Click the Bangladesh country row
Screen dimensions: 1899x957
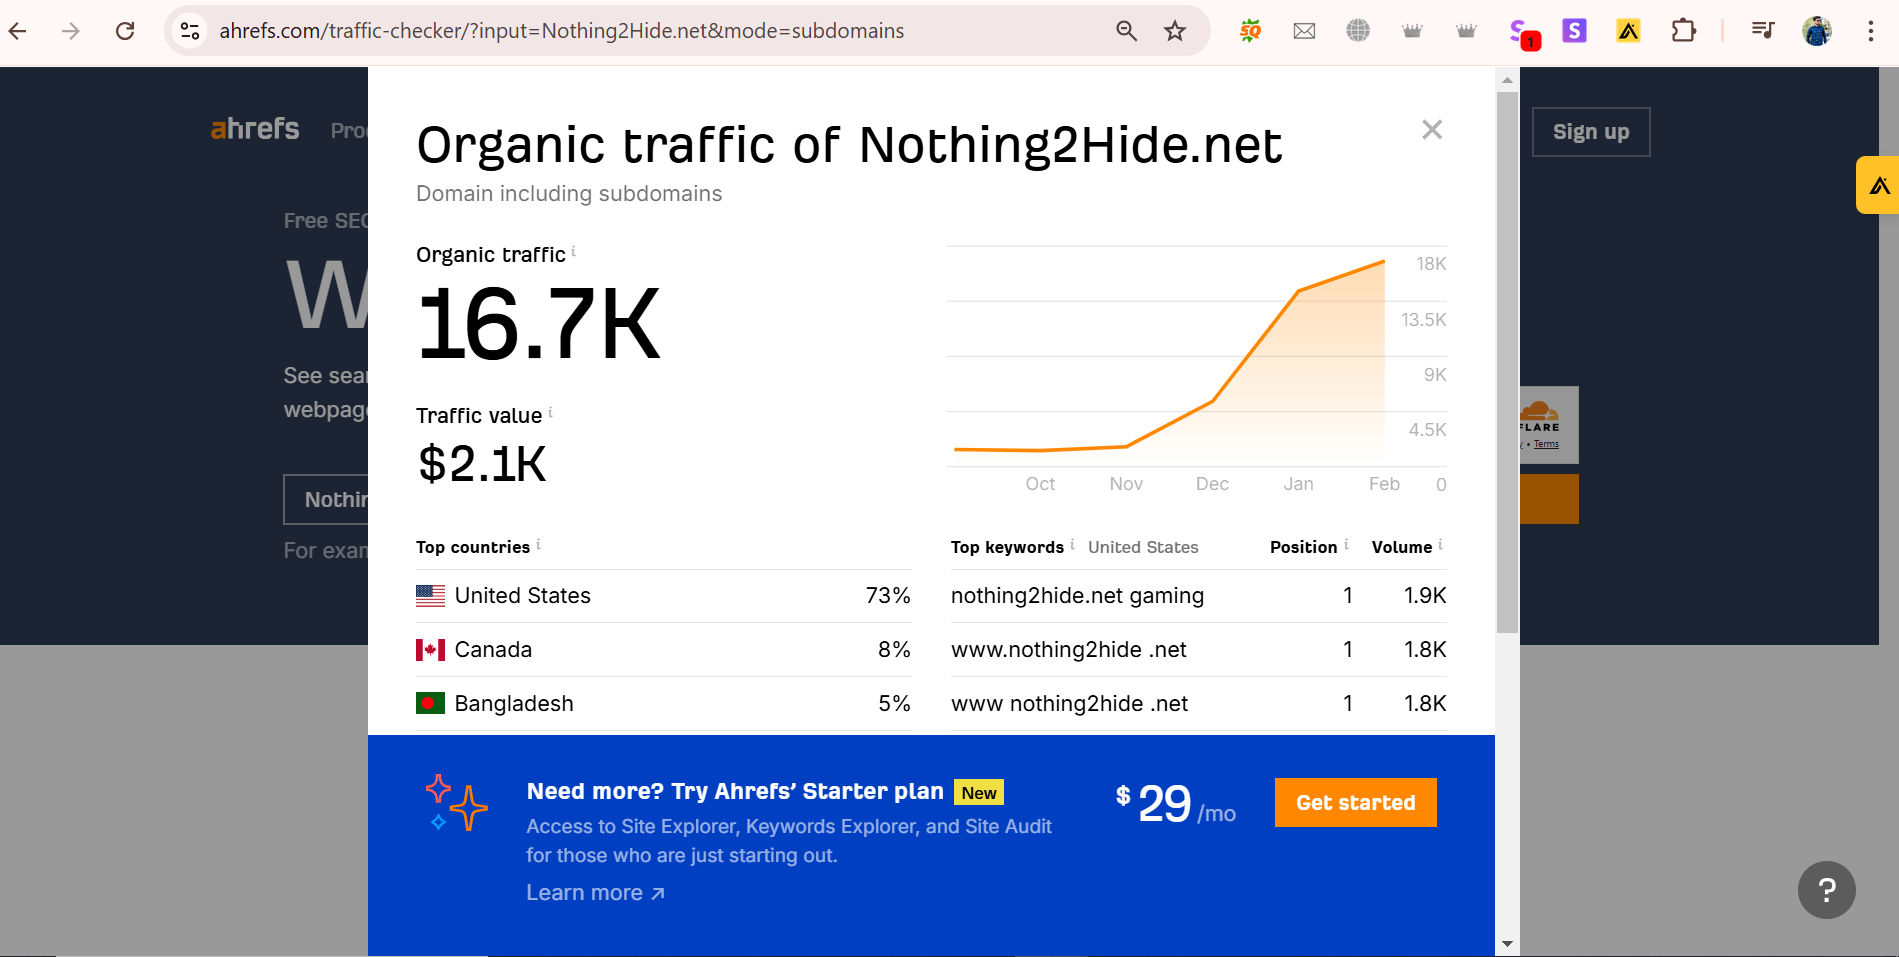(x=663, y=704)
